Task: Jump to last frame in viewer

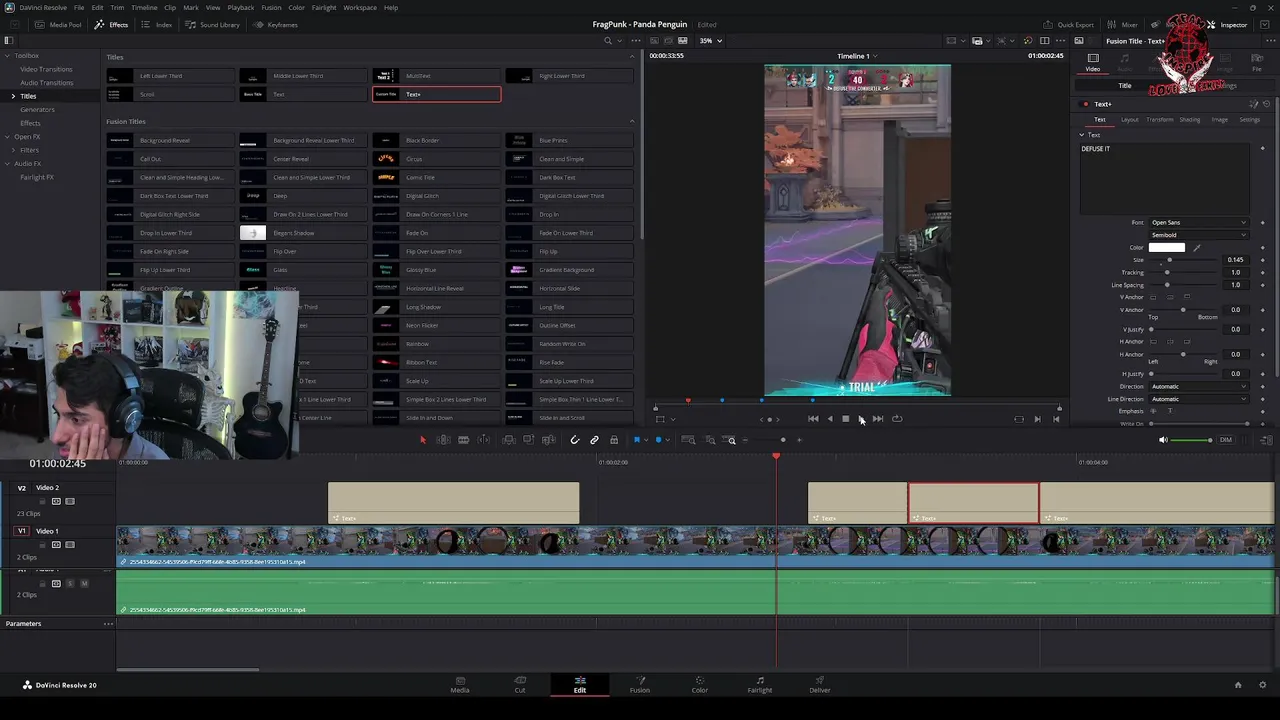Action: pos(878,419)
